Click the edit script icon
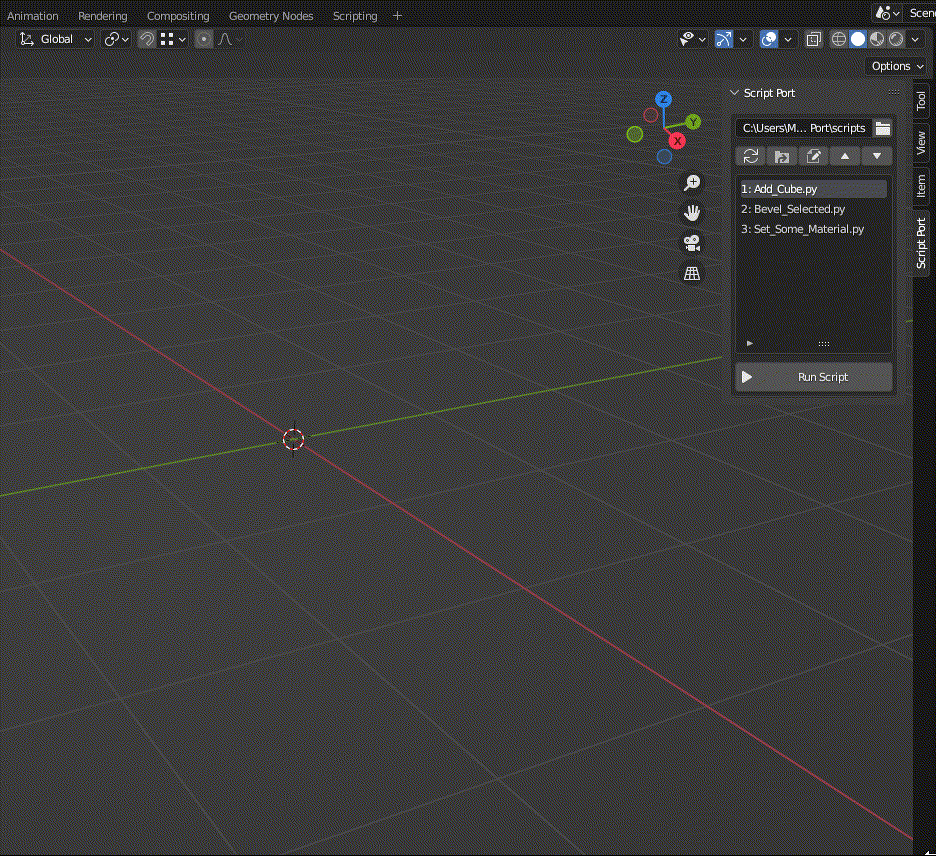 814,156
